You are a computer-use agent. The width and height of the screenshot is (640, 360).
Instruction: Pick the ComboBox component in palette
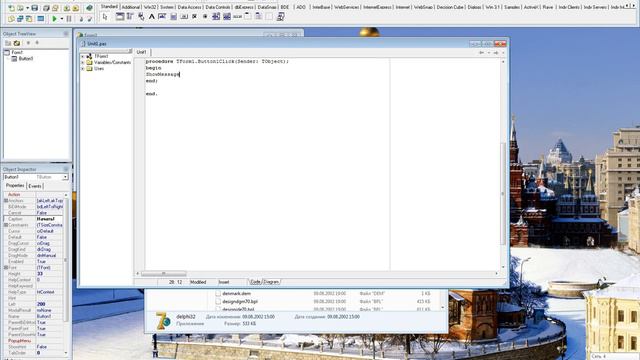click(x=227, y=17)
